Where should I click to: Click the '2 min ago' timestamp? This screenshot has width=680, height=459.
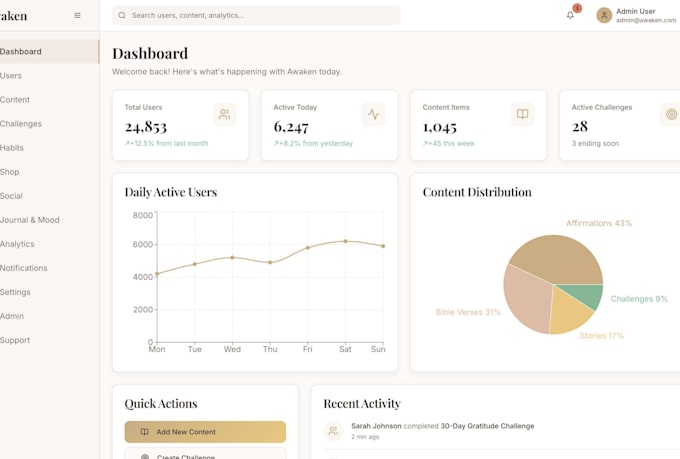[365, 437]
